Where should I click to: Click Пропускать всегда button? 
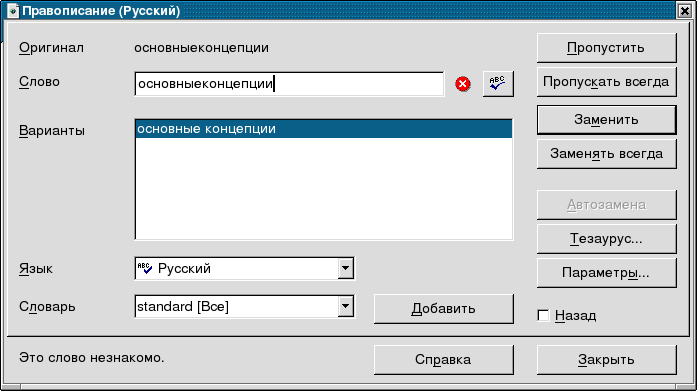point(606,82)
